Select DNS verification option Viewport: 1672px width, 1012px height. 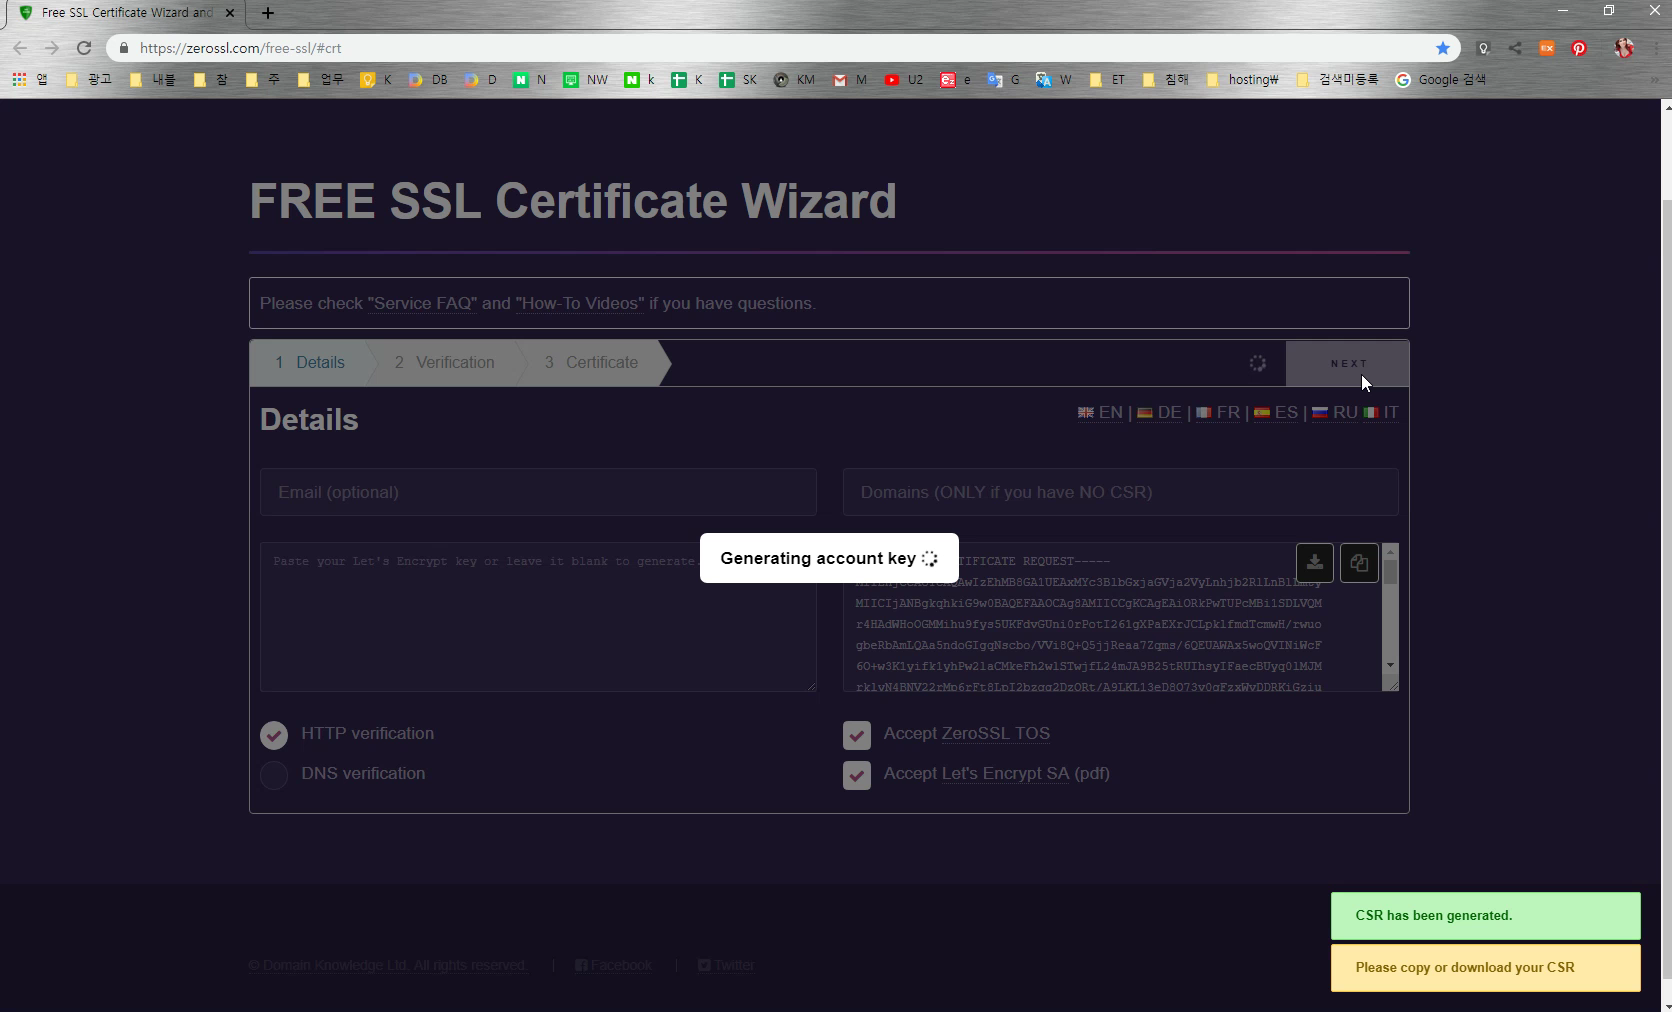274,775
